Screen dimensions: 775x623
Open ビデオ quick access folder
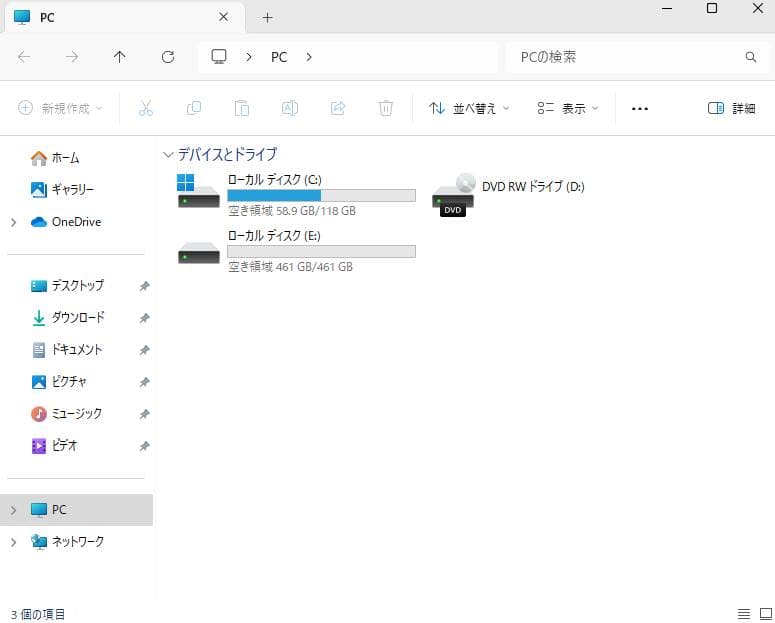[x=54, y=445]
